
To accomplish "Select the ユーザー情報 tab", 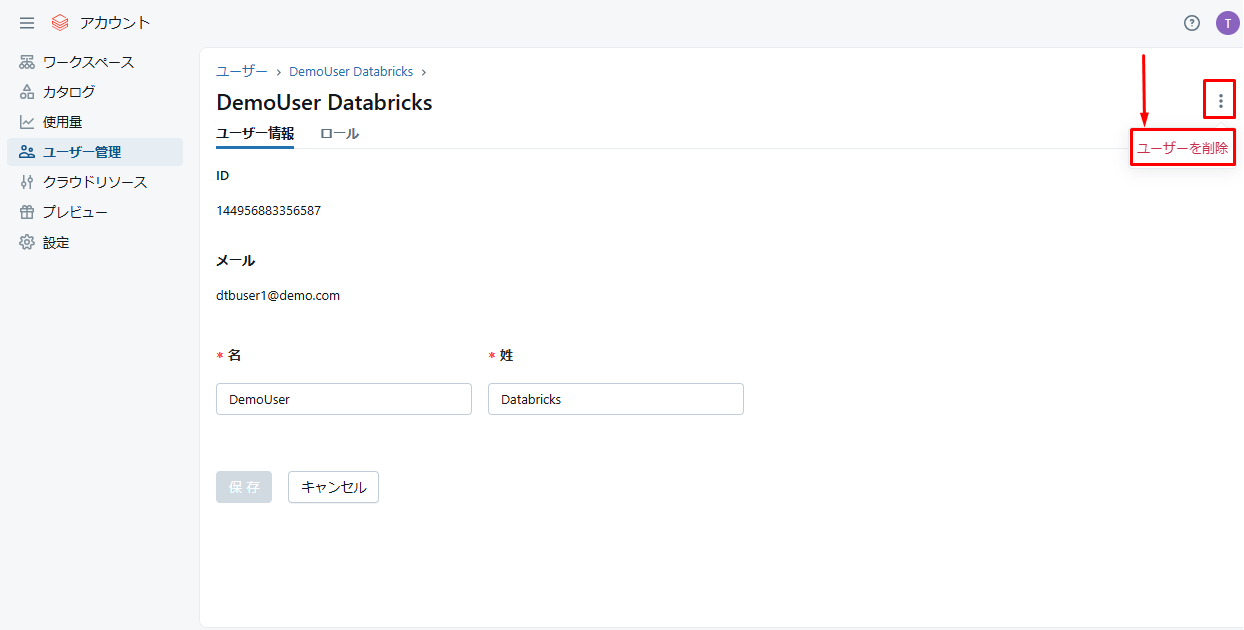I will pyautogui.click(x=255, y=133).
